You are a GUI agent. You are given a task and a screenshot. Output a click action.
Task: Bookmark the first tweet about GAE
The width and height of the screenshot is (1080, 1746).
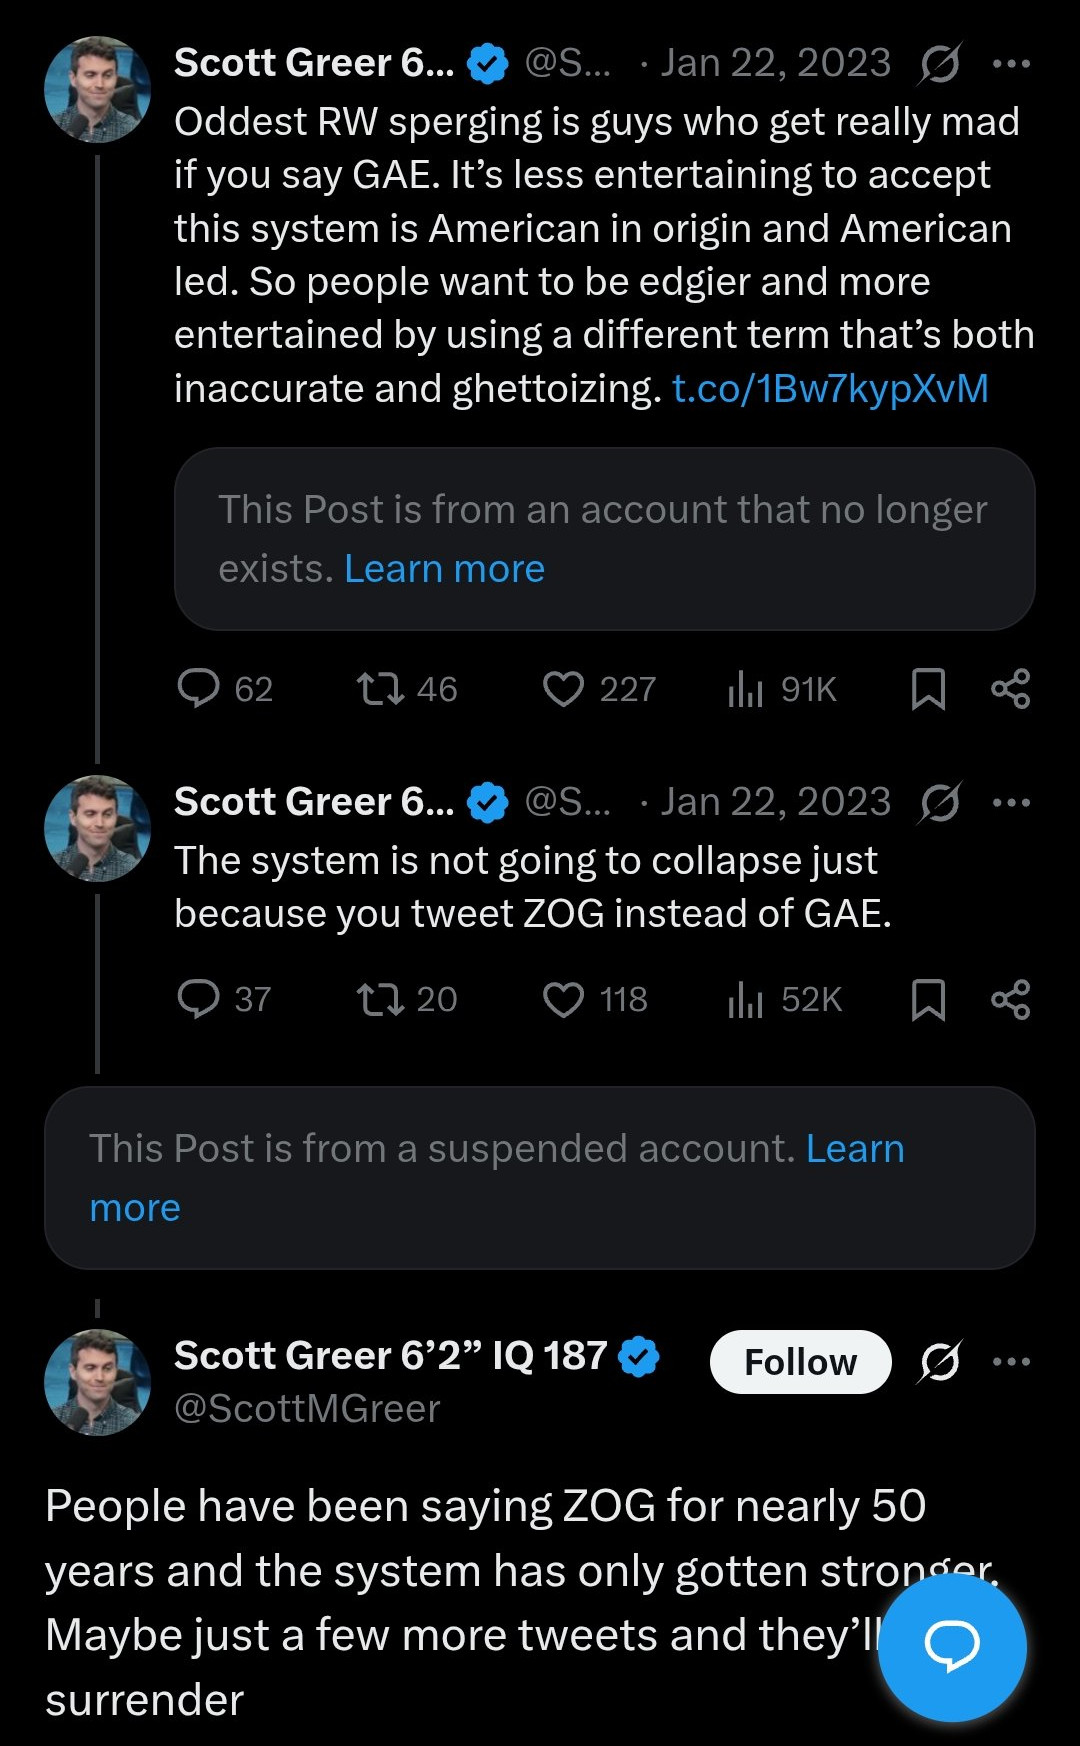[x=928, y=689]
